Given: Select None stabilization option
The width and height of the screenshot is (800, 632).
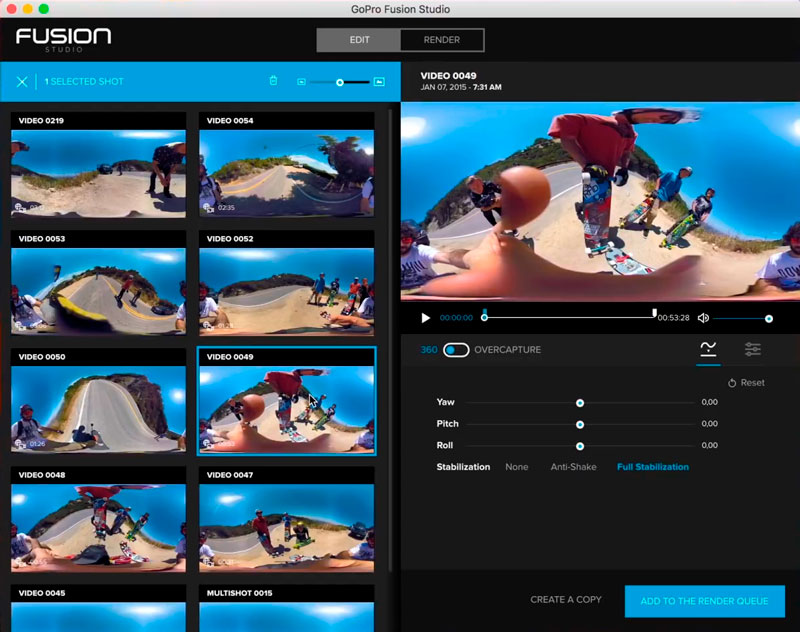Looking at the screenshot, I should (x=516, y=467).
